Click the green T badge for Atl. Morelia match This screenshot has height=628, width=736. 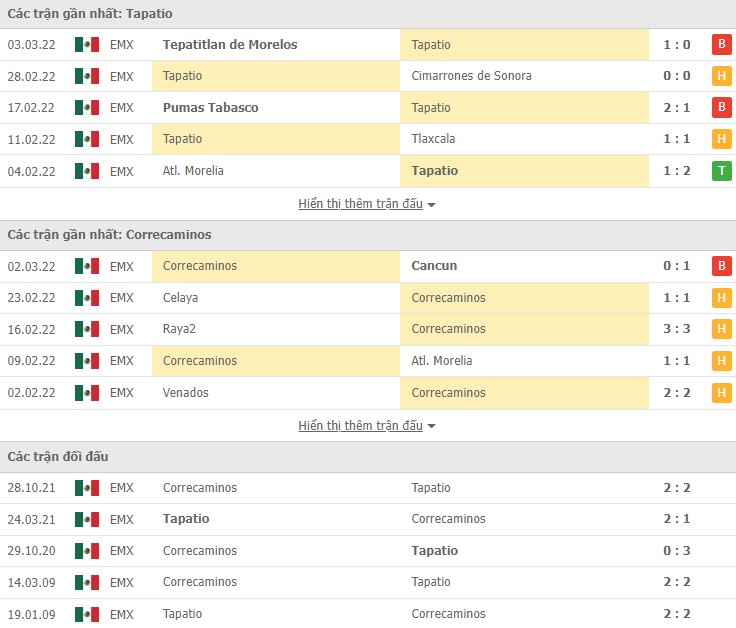point(721,171)
